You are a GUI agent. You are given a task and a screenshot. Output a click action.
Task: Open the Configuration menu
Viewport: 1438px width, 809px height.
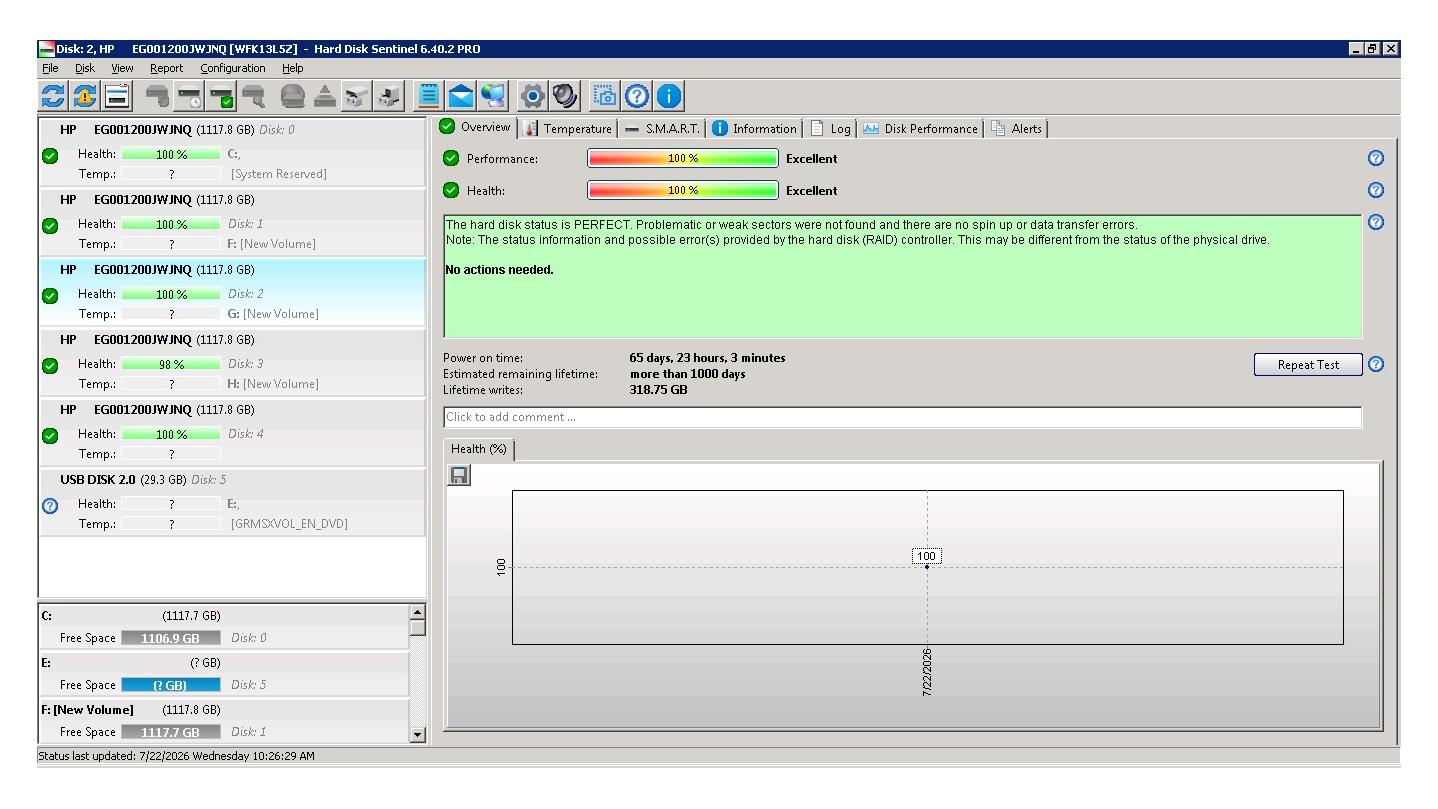point(233,68)
